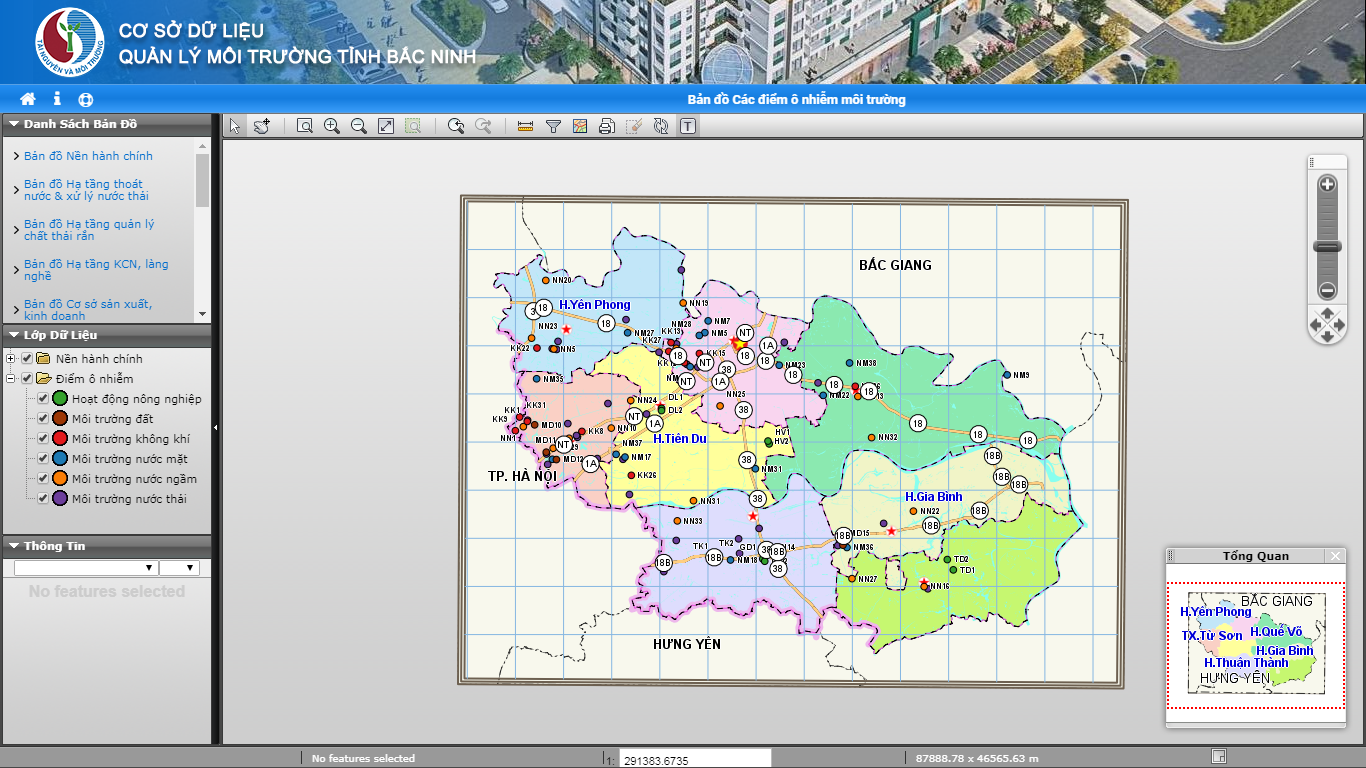Toggle the Điểm ô nhiễm layer group checkbox

[x=27, y=378]
